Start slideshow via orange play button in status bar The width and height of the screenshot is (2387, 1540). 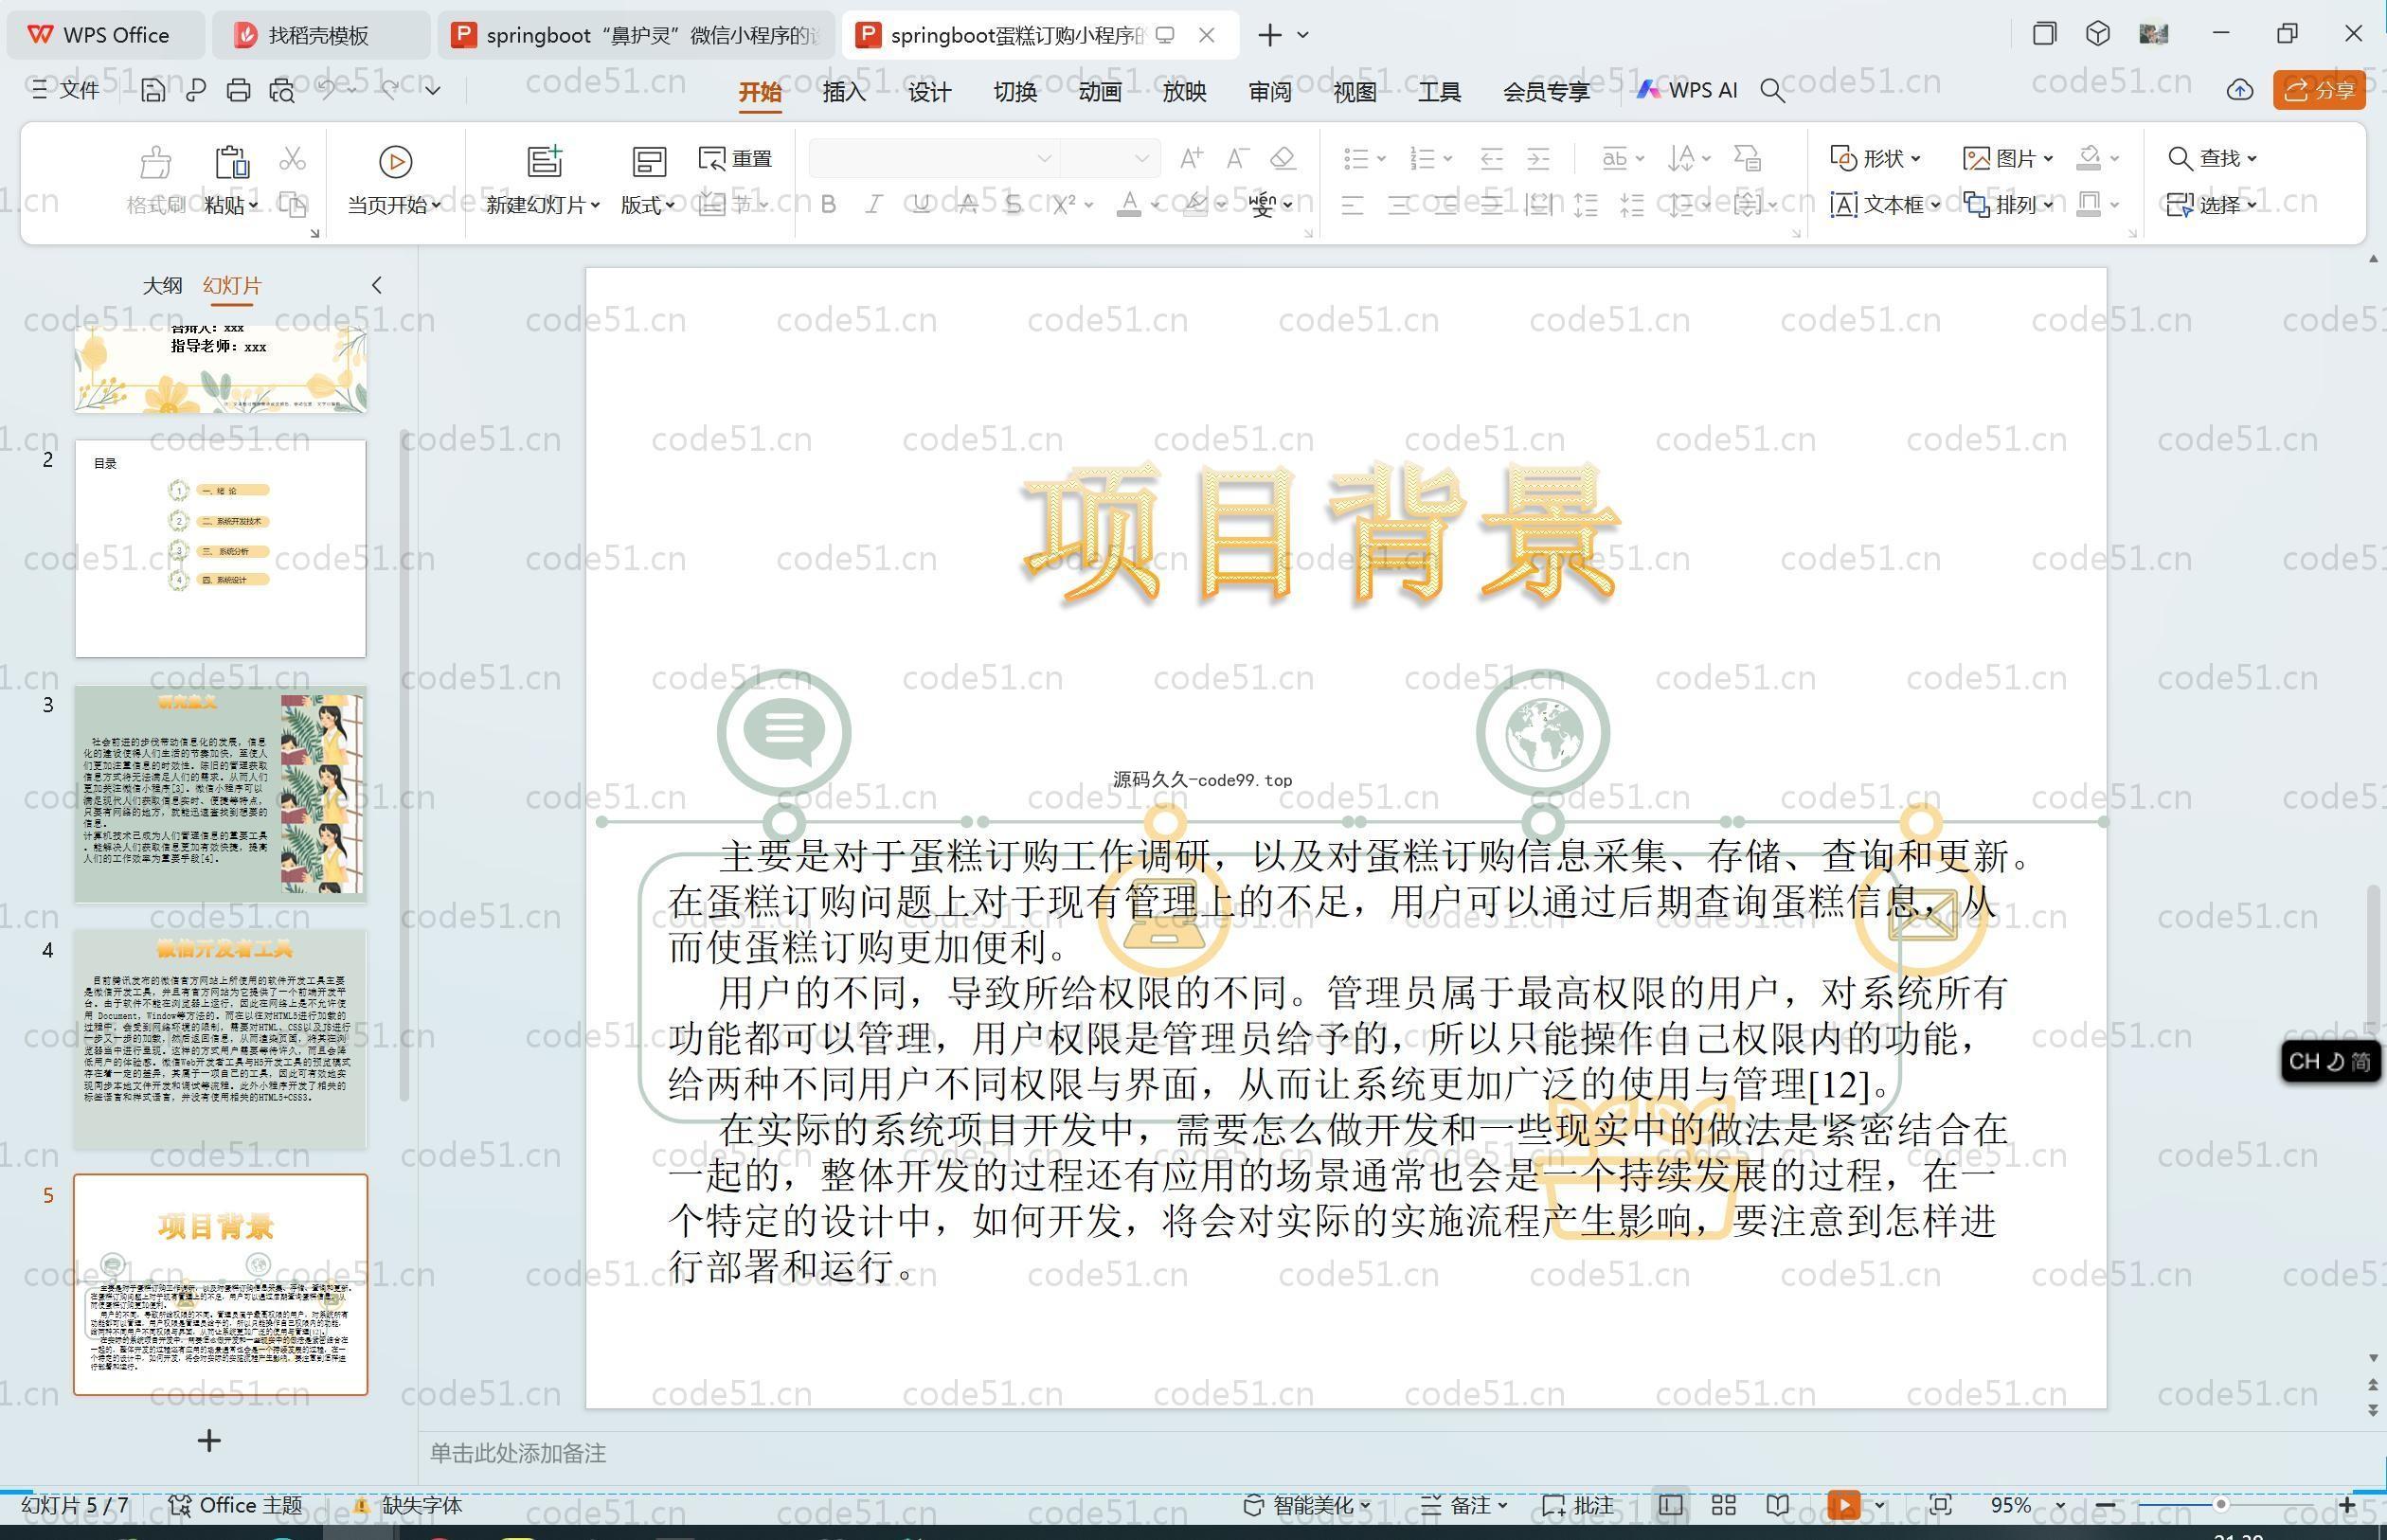(1843, 1505)
